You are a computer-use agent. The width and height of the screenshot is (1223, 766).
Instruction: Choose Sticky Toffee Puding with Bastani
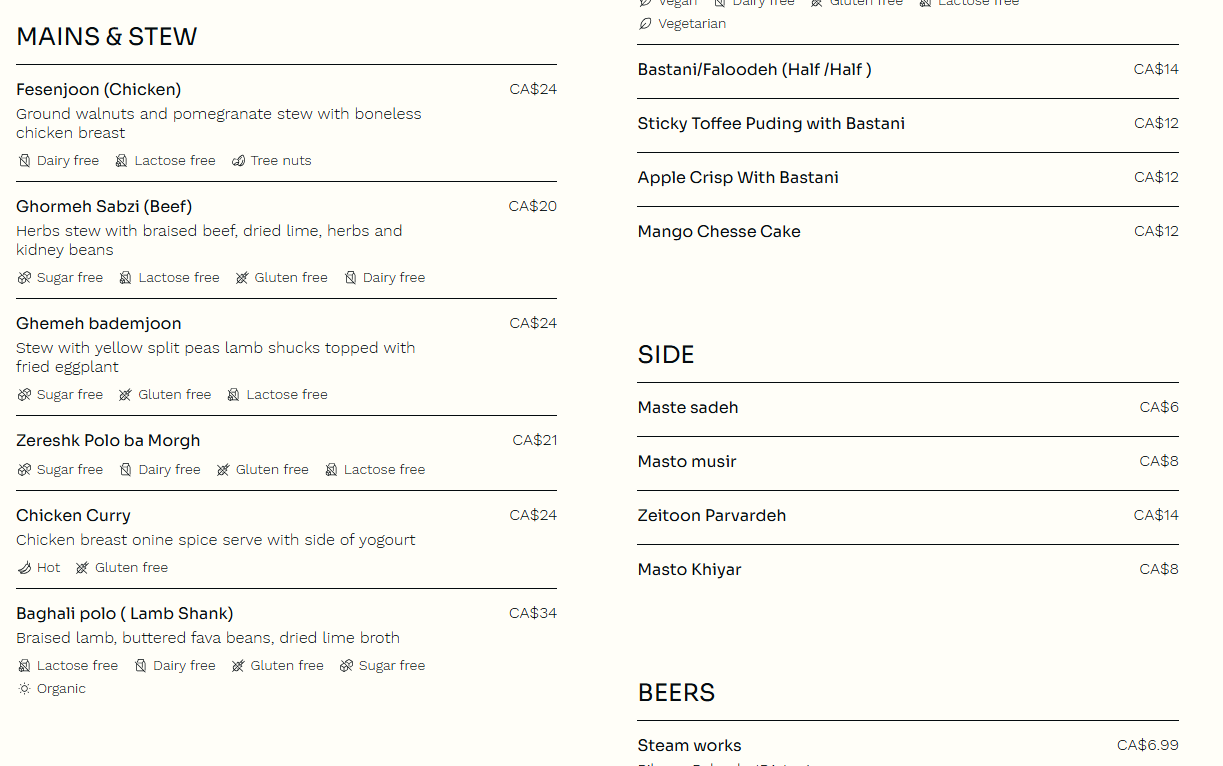pyautogui.click(x=908, y=125)
